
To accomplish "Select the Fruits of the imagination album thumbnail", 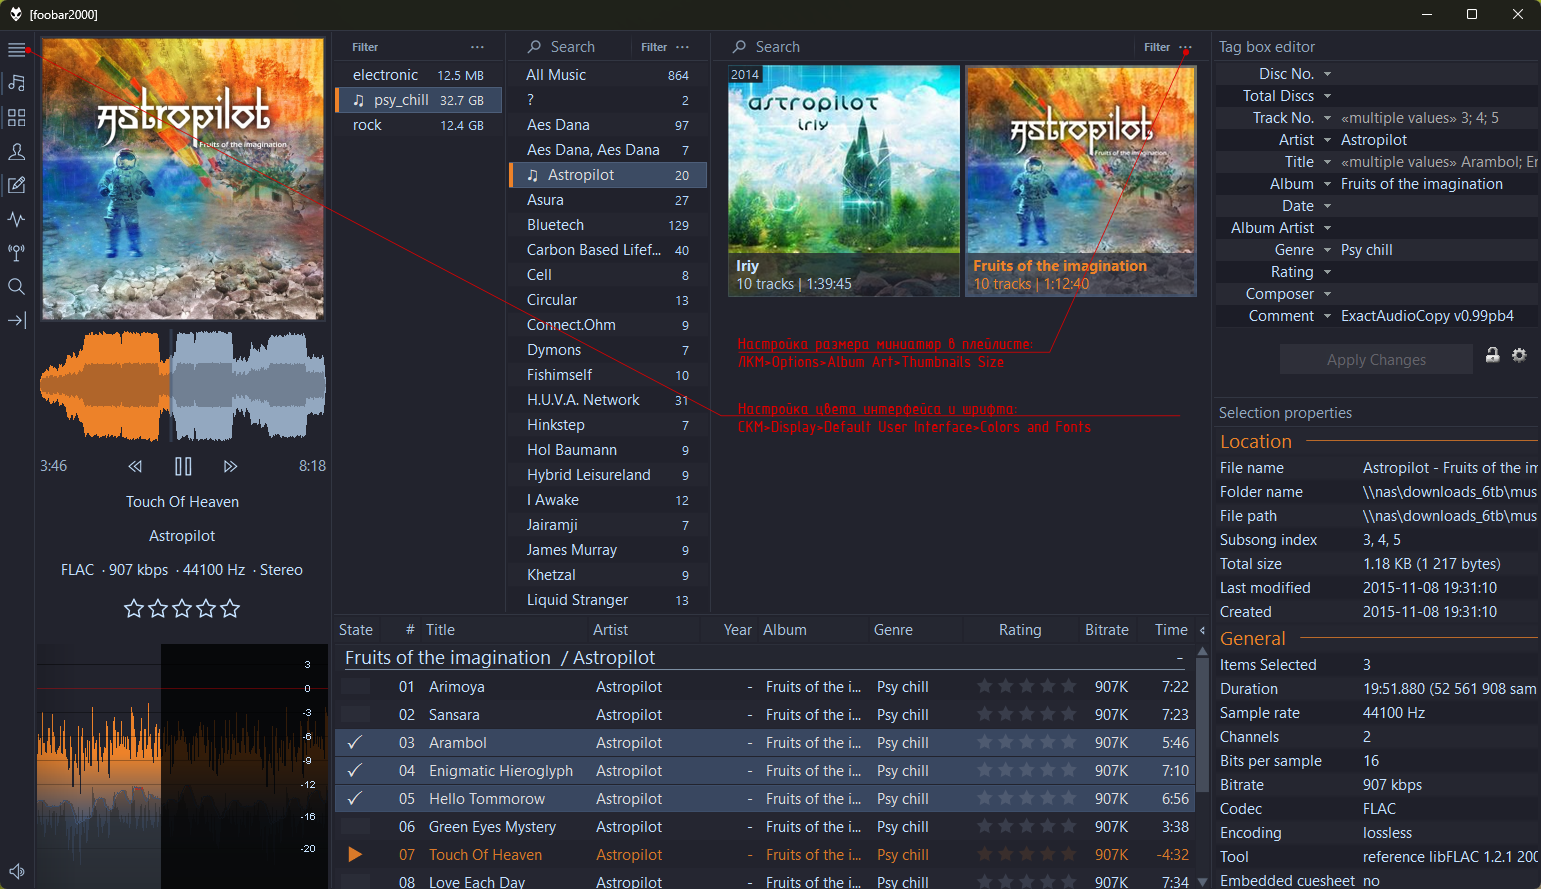I will click(1081, 181).
